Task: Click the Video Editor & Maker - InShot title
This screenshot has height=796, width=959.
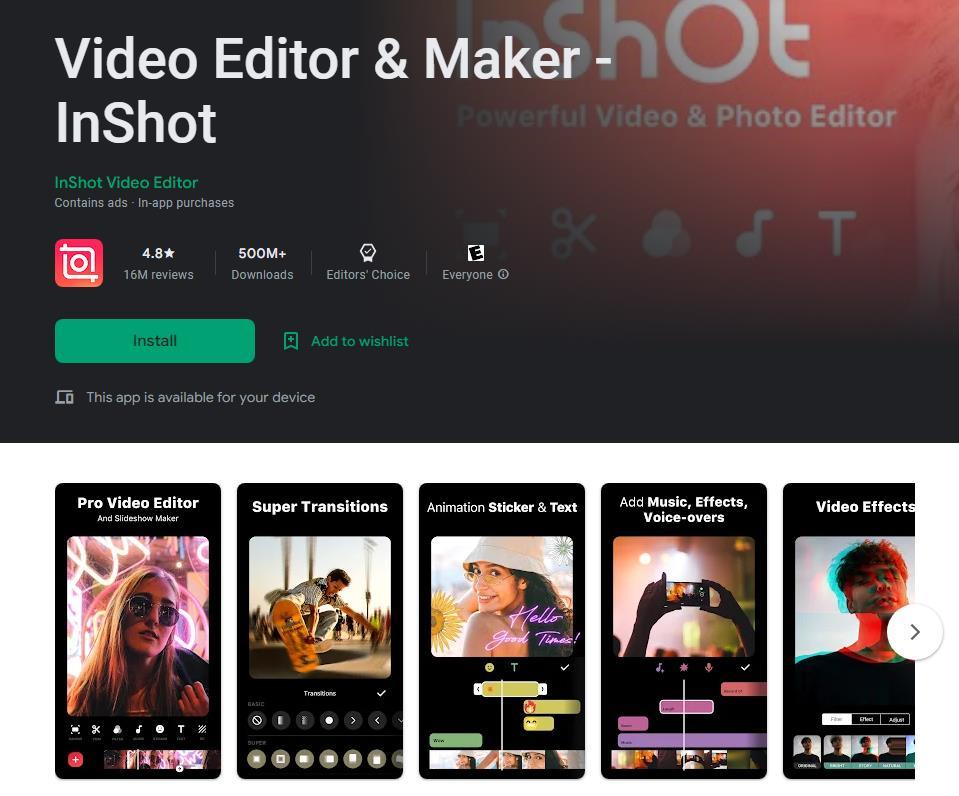Action: click(333, 91)
